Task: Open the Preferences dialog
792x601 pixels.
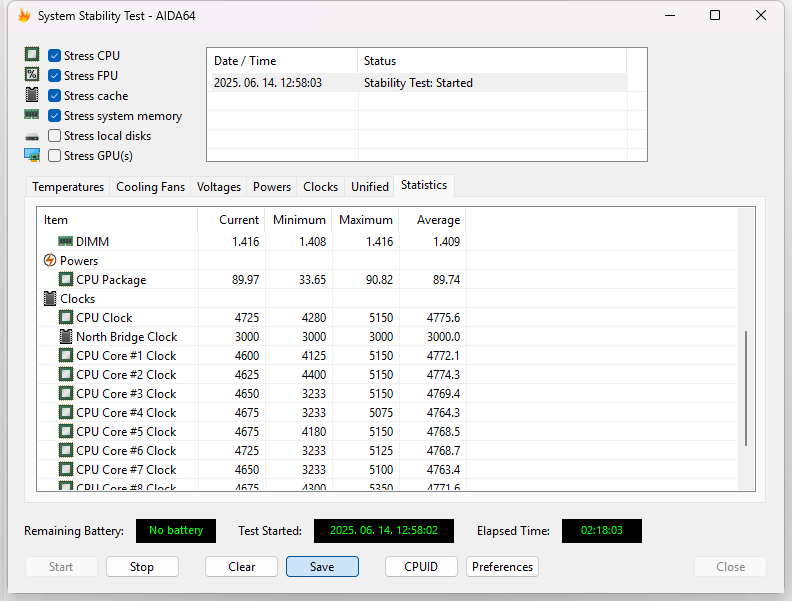Action: [502, 567]
